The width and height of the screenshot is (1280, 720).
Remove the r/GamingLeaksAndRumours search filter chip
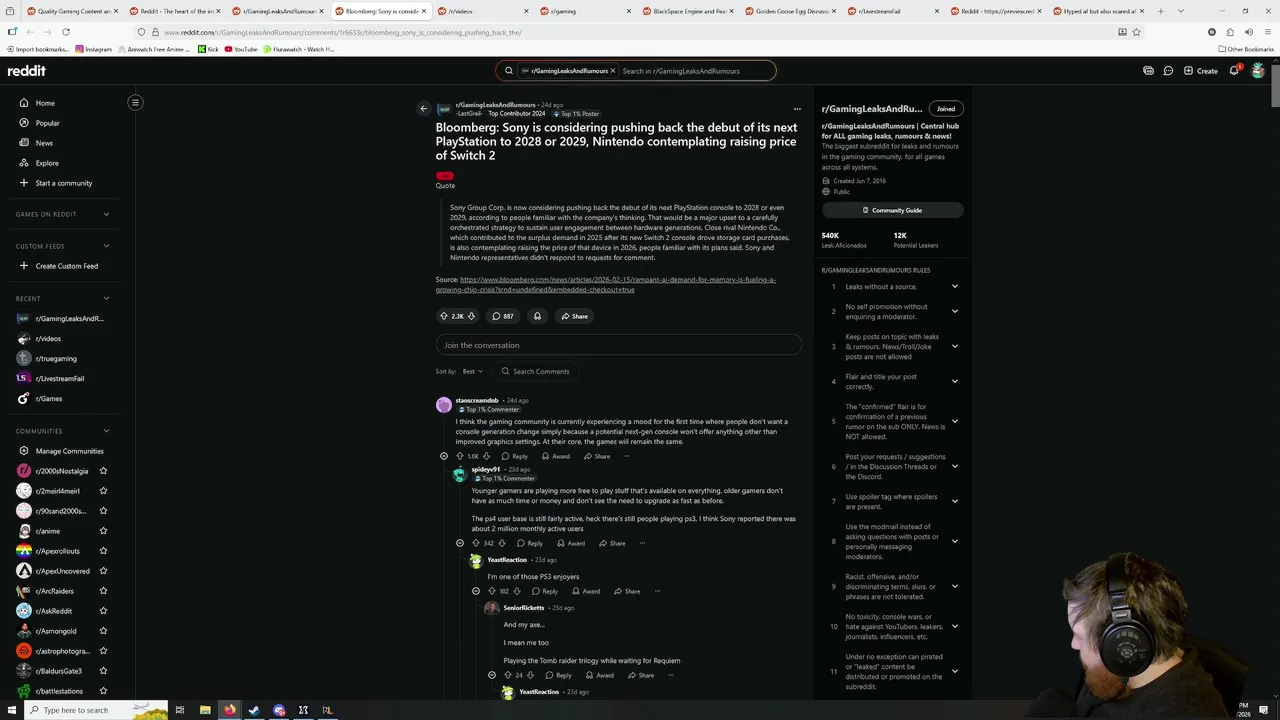point(612,71)
